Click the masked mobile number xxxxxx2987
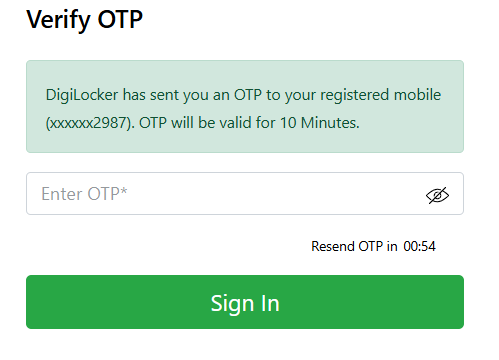 (x=90, y=123)
